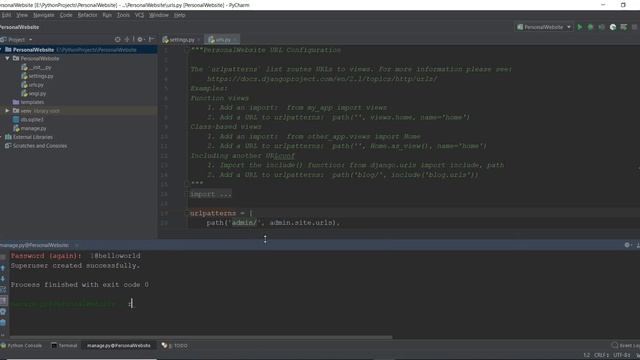Open the Project view selector dropdown

(17, 40)
